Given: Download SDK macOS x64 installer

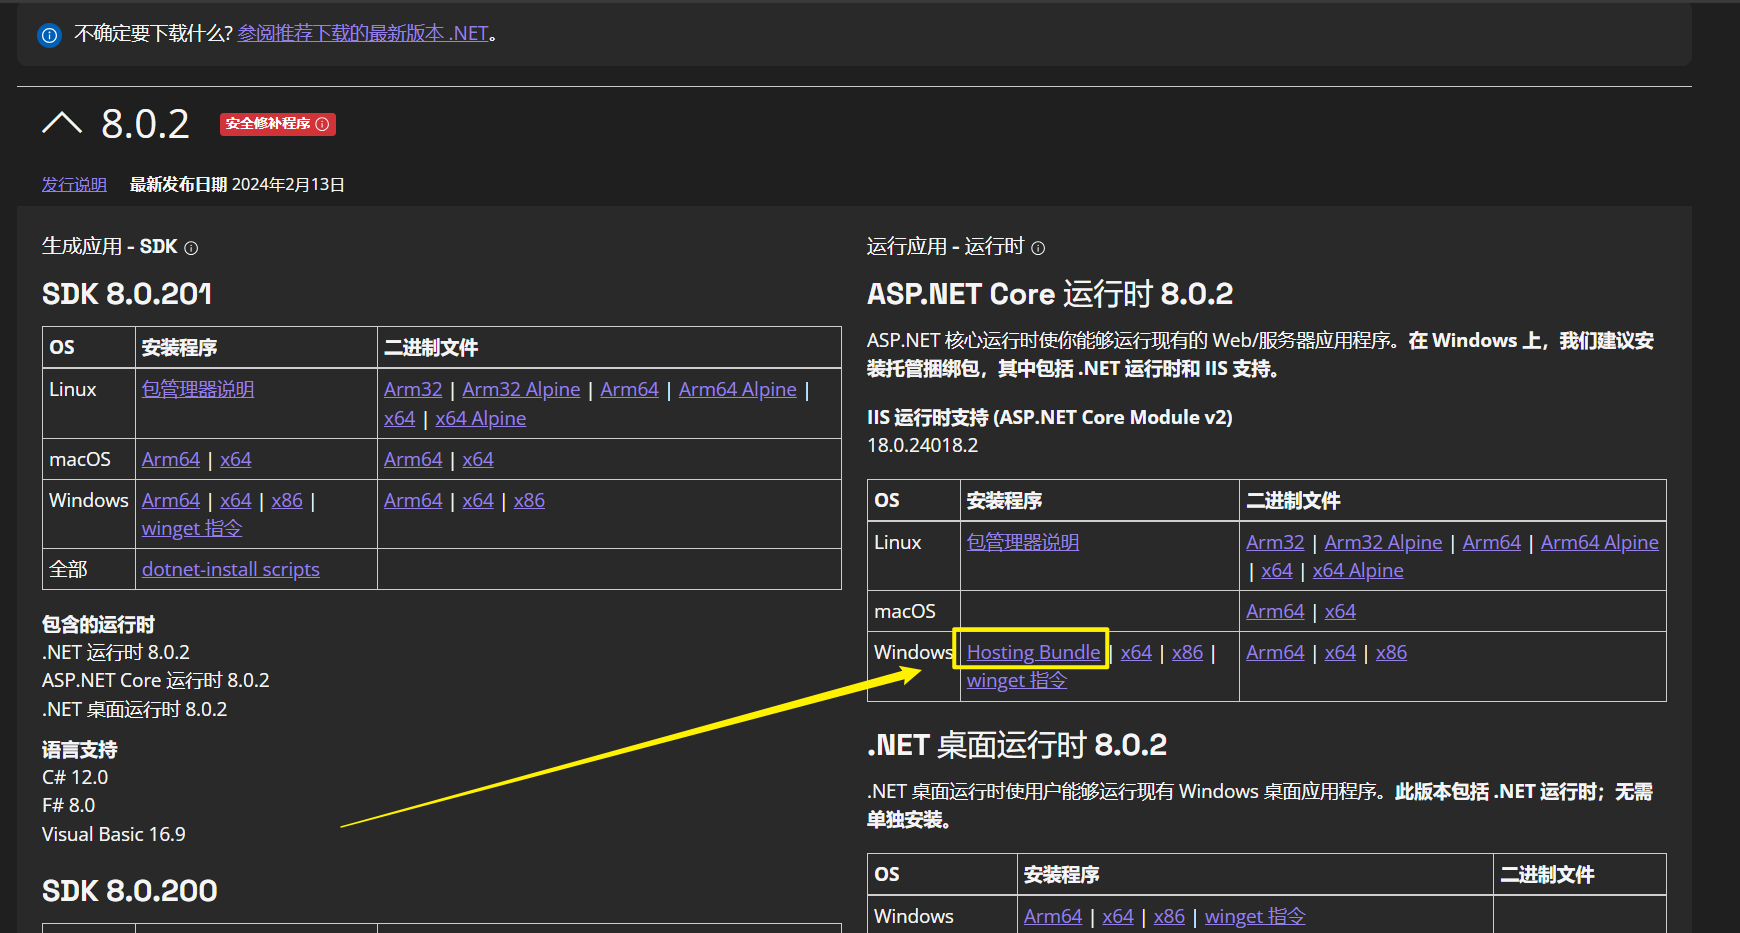Looking at the screenshot, I should coord(236,459).
